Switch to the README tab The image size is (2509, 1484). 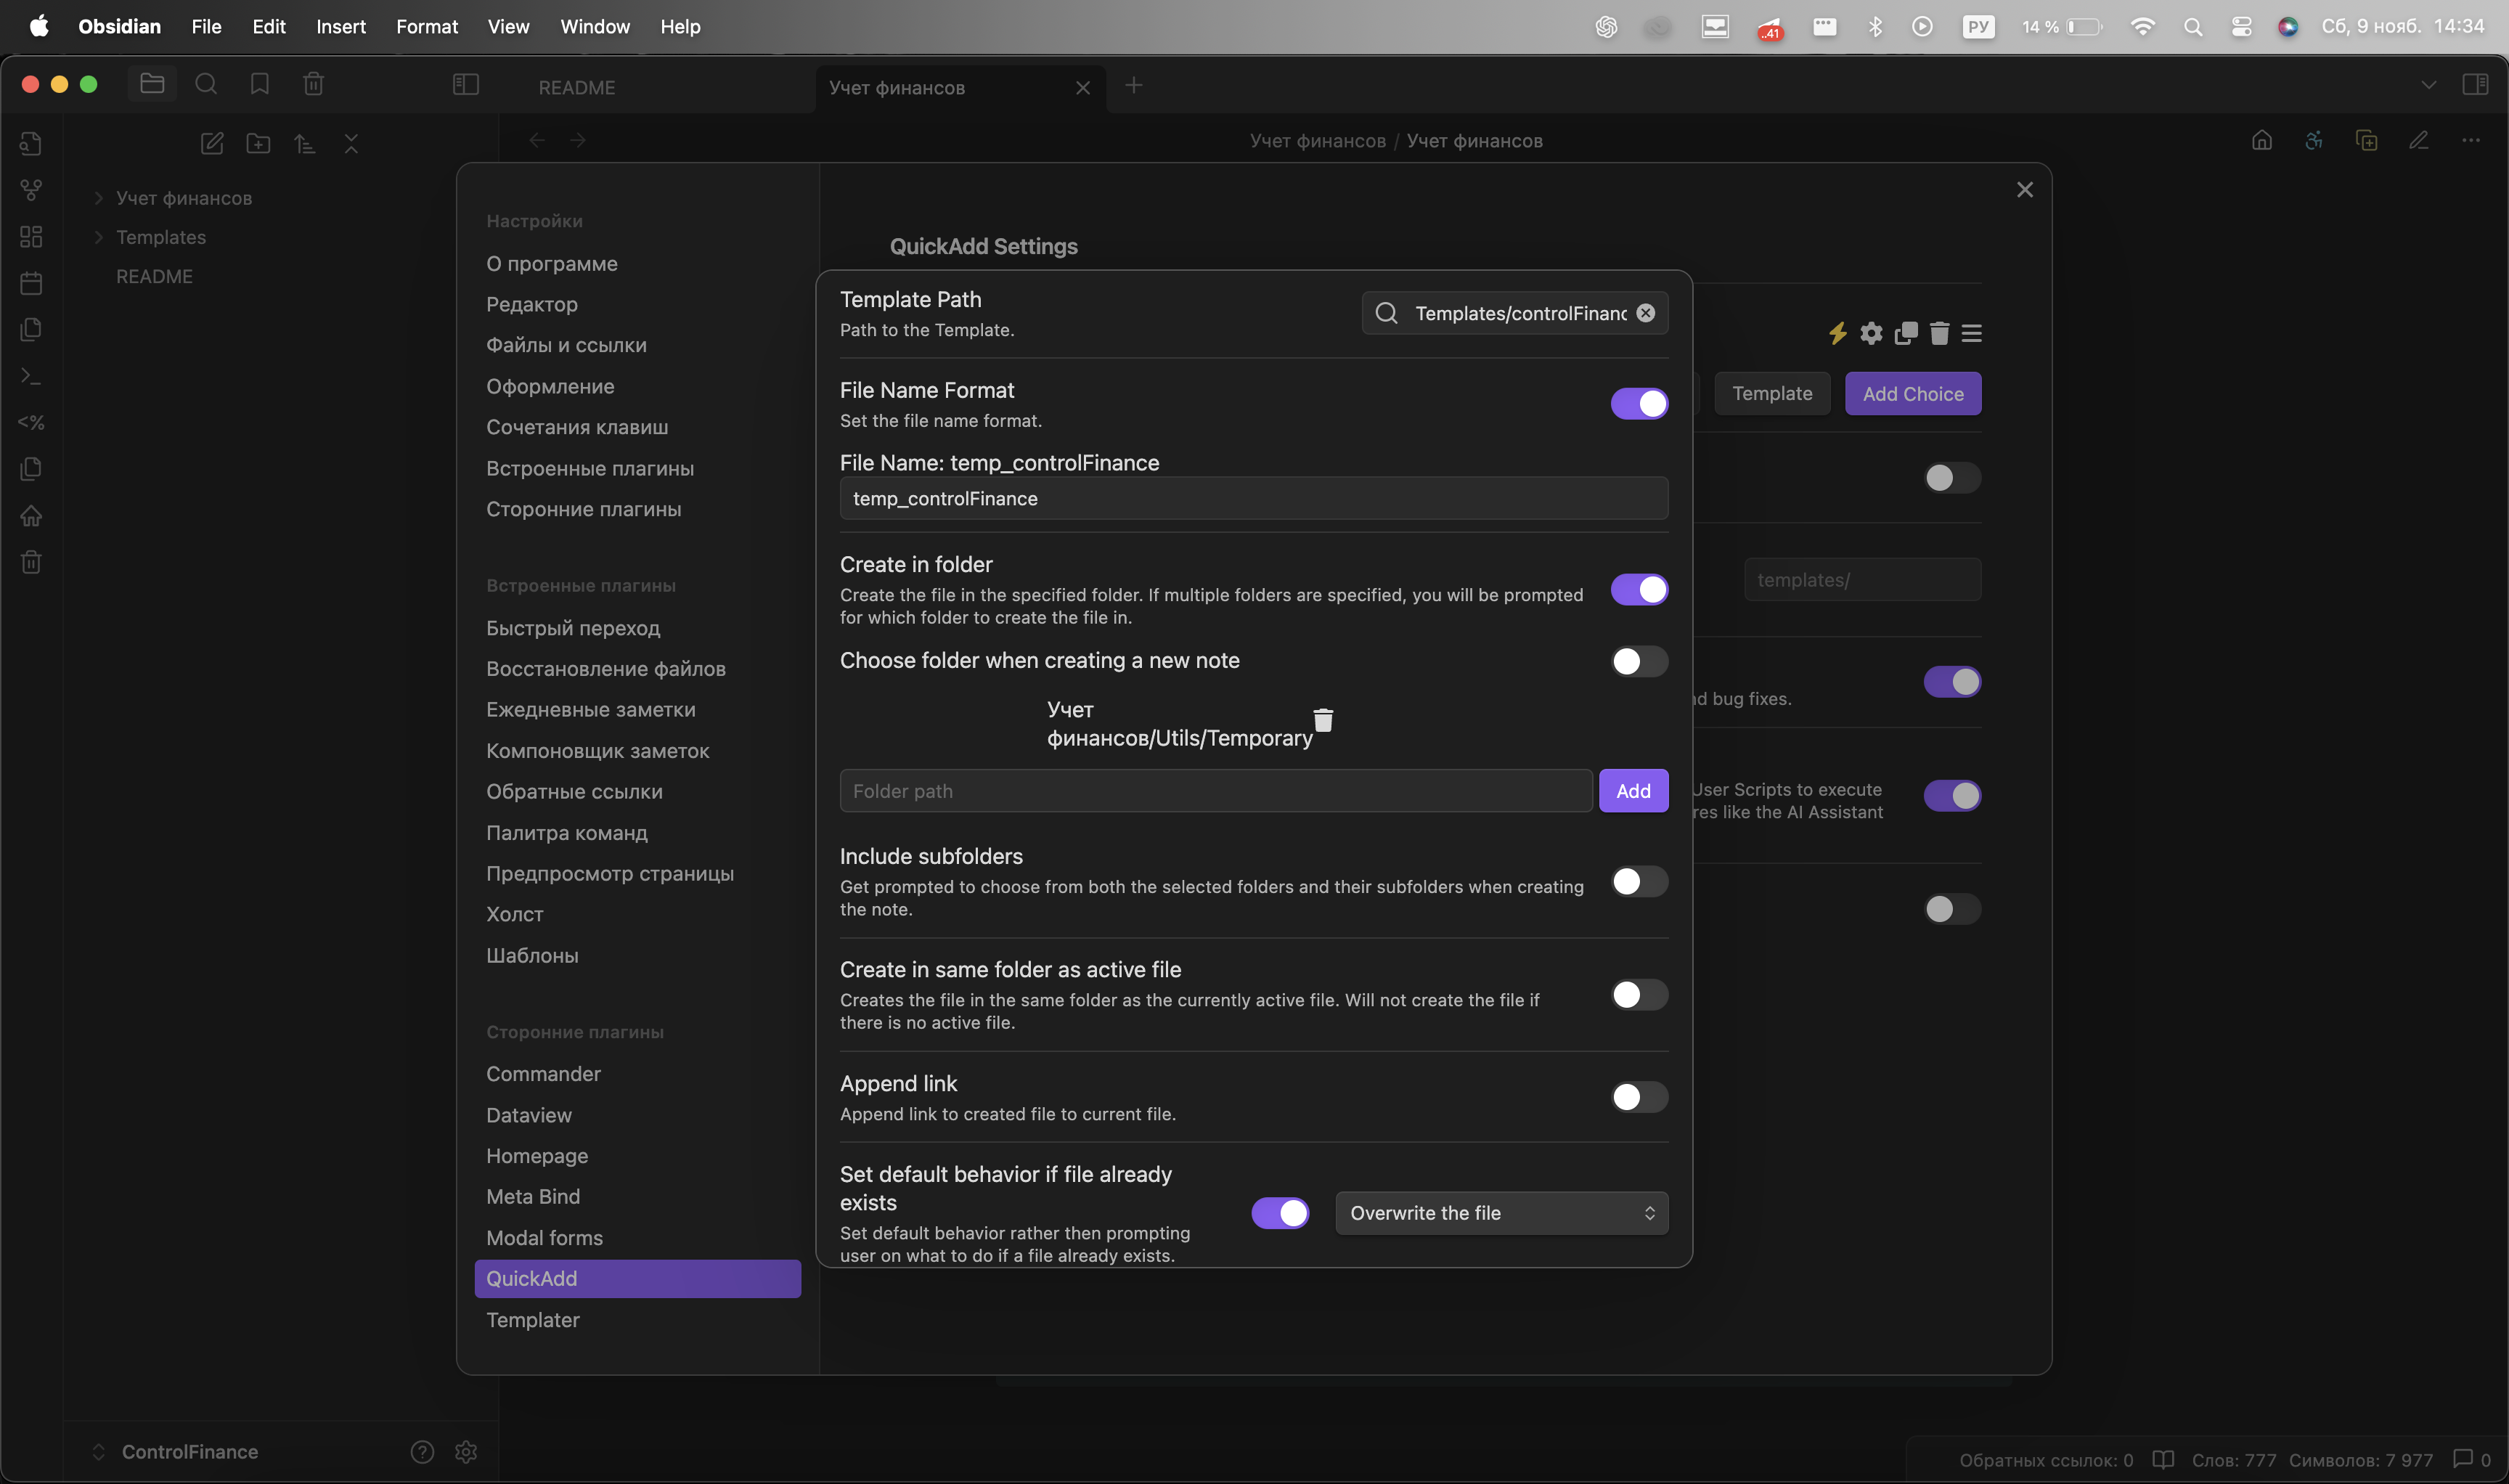(577, 88)
